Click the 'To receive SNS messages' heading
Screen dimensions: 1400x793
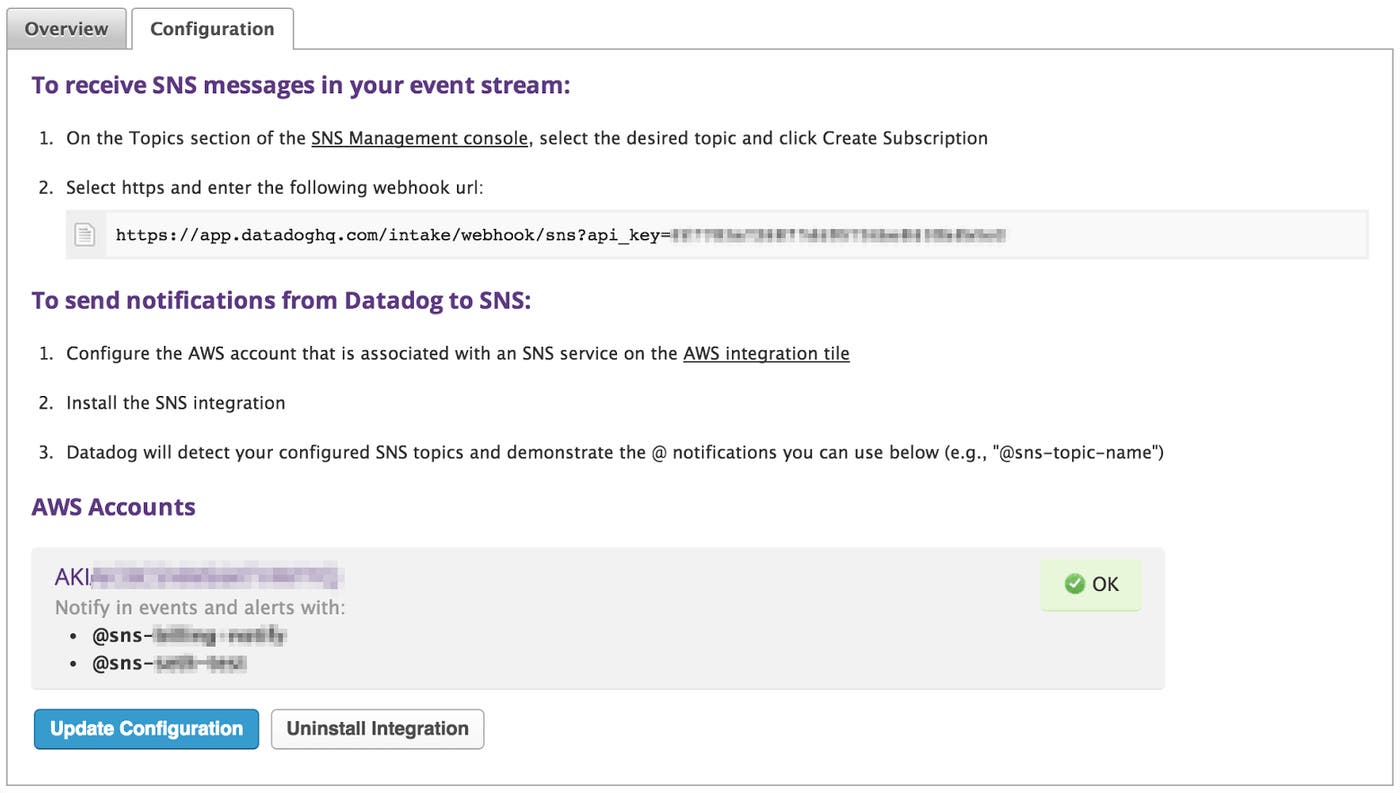pyautogui.click(x=300, y=85)
